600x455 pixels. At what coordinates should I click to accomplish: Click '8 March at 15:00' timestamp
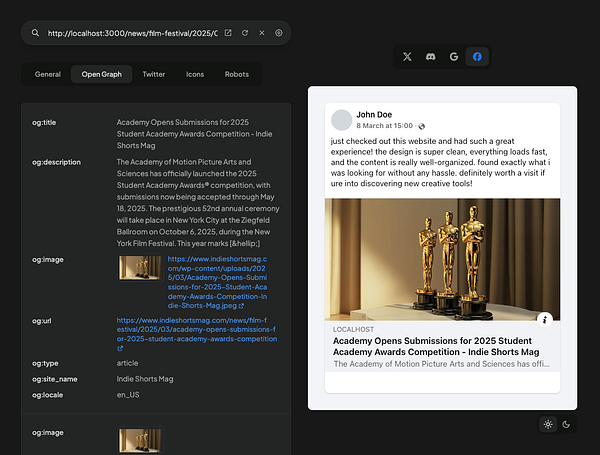pyautogui.click(x=385, y=126)
